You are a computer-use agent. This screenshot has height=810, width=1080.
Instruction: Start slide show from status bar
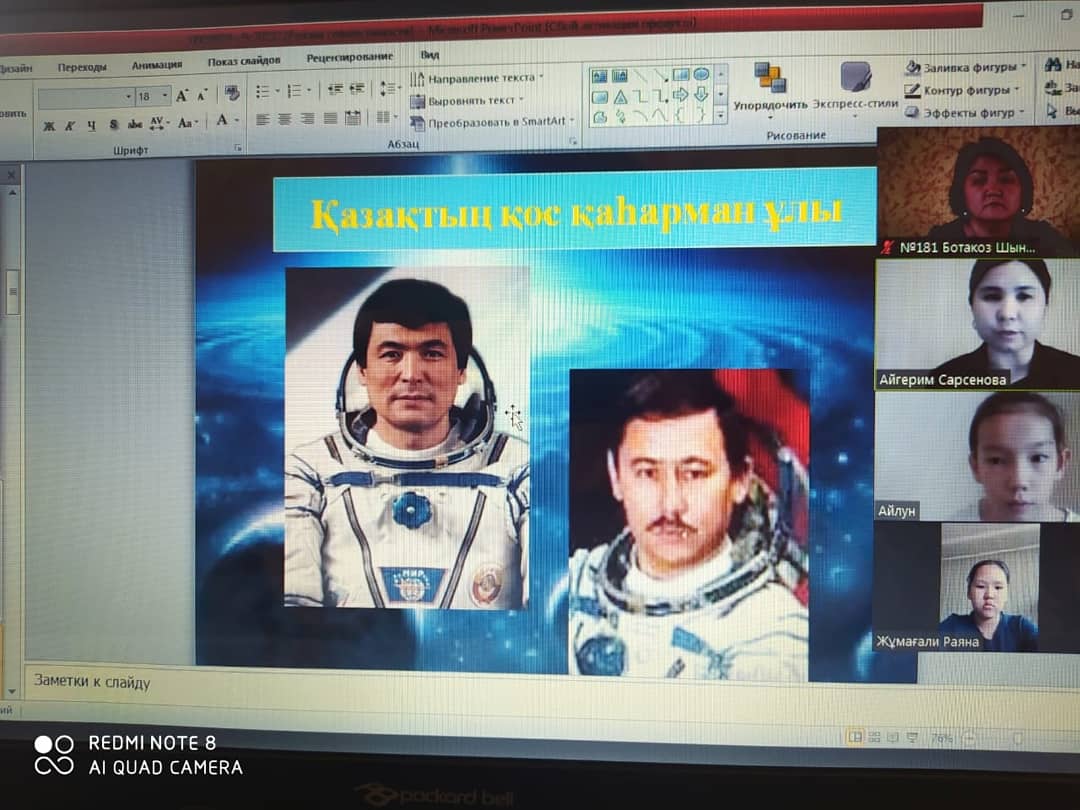[913, 738]
